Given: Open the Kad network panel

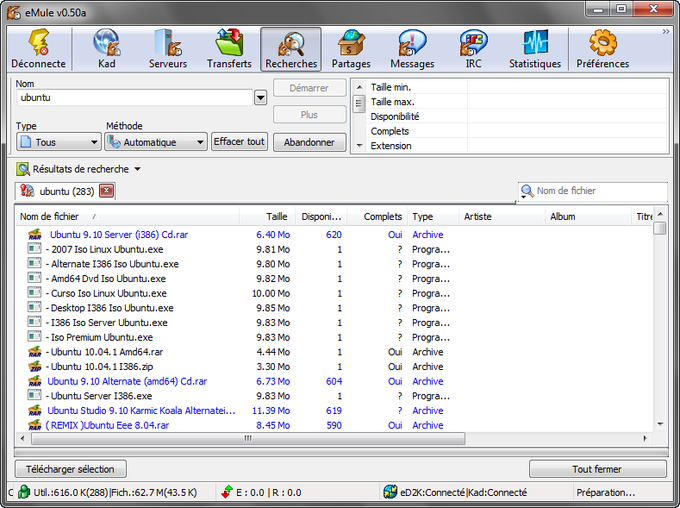Looking at the screenshot, I should (106, 49).
